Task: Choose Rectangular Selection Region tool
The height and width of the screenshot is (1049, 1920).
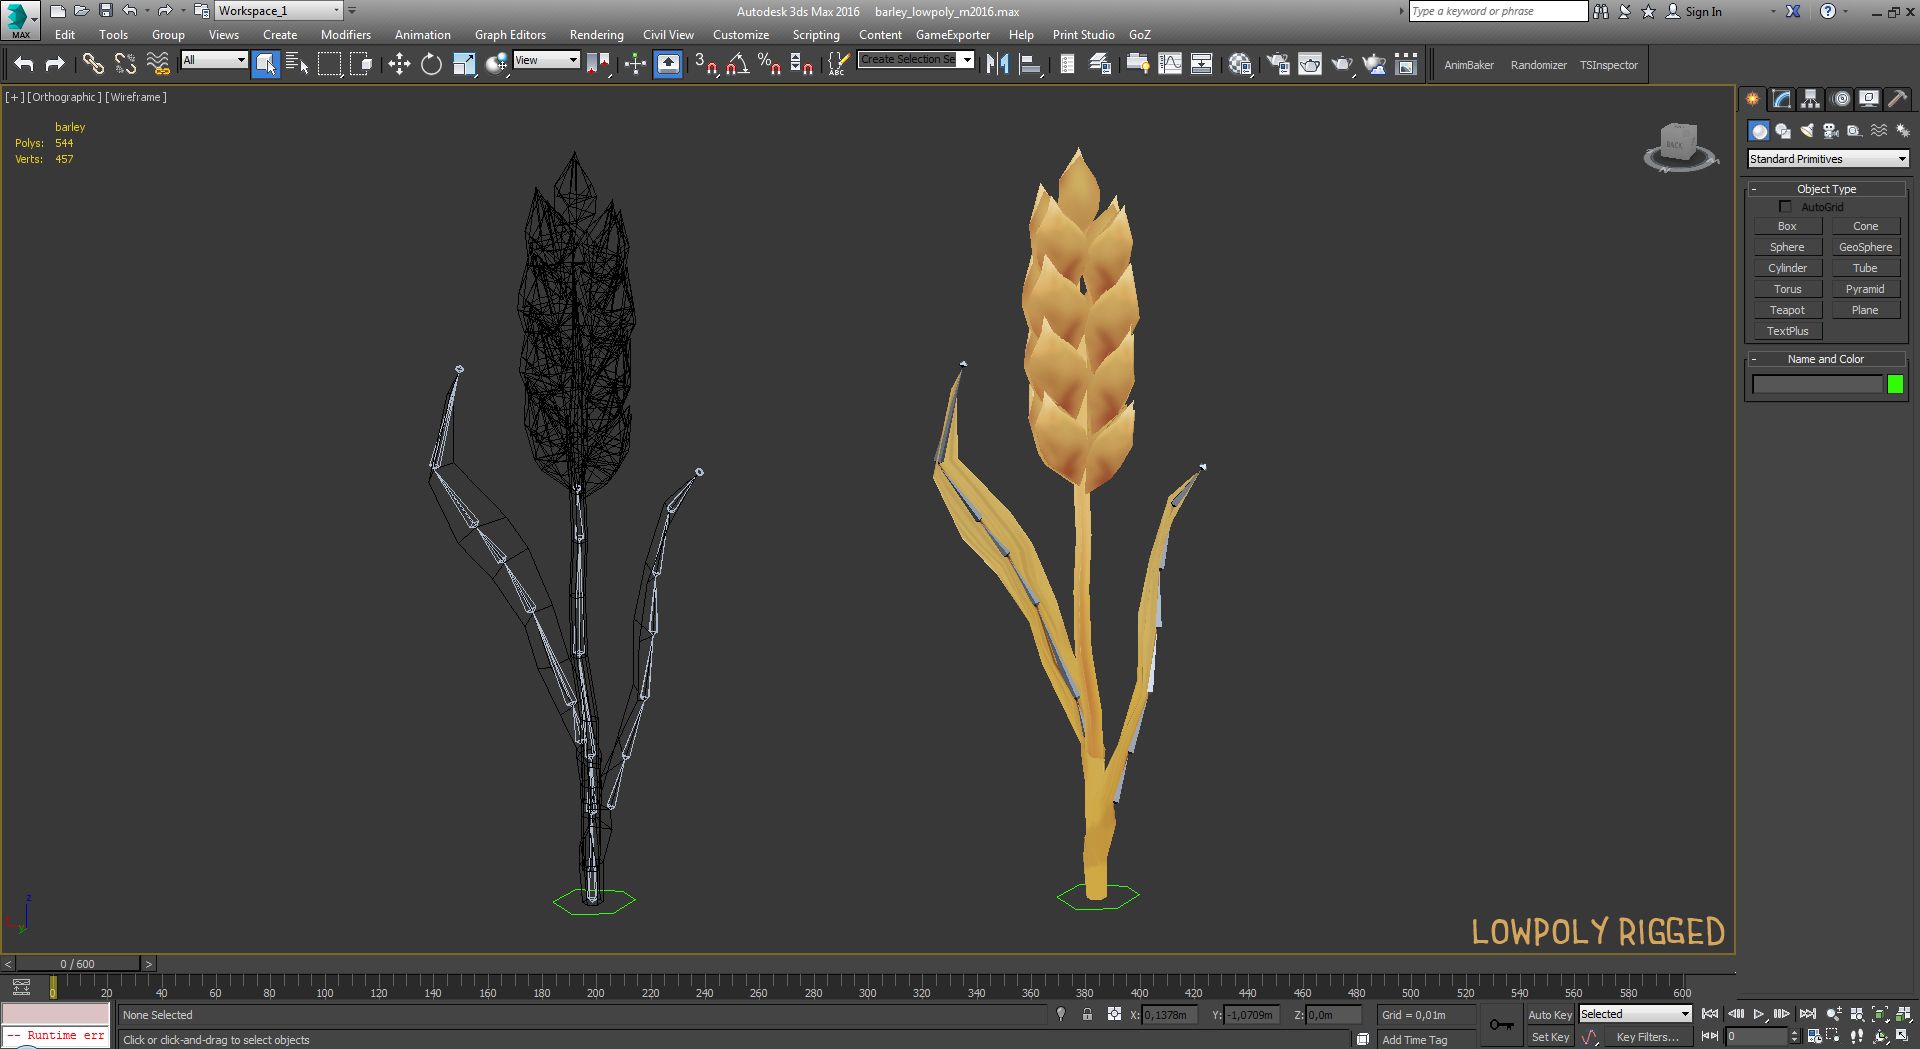Action: 329,64
